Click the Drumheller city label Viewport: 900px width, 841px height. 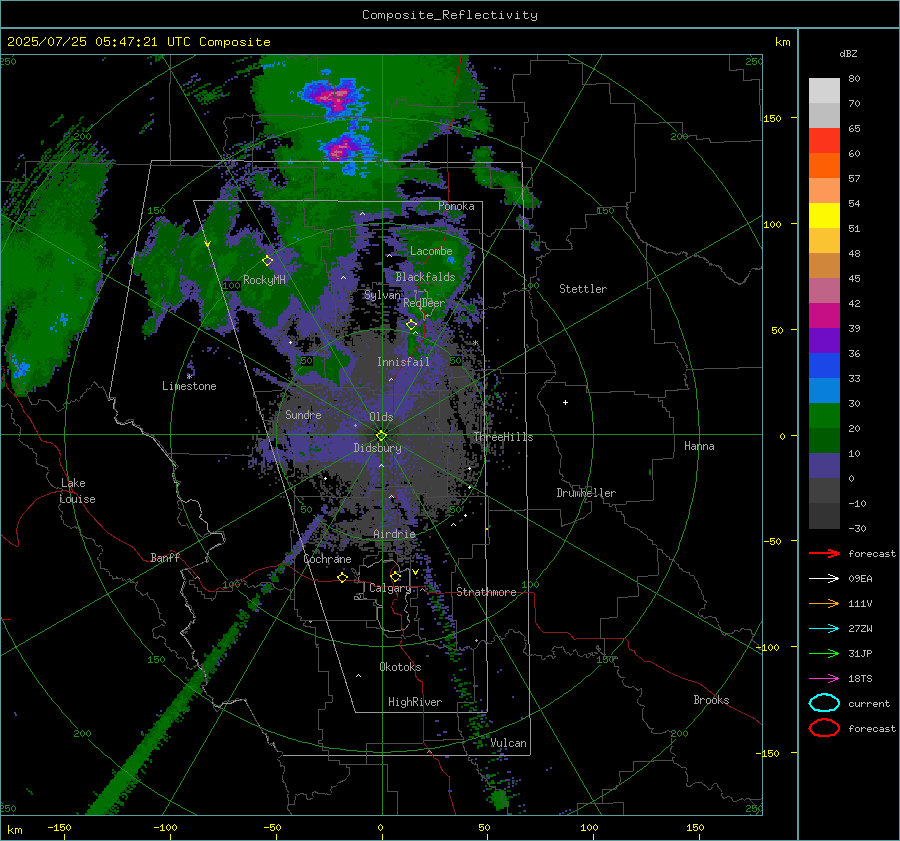click(x=586, y=493)
